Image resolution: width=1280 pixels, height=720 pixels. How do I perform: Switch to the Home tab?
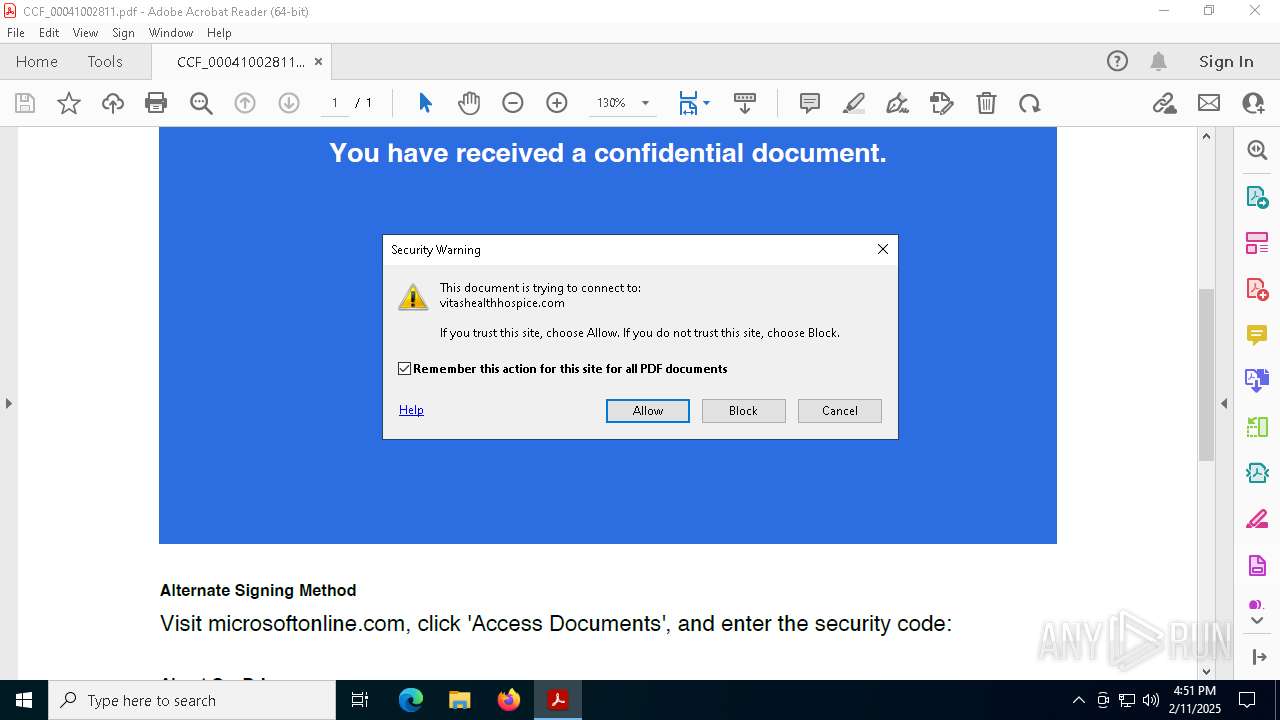click(37, 61)
